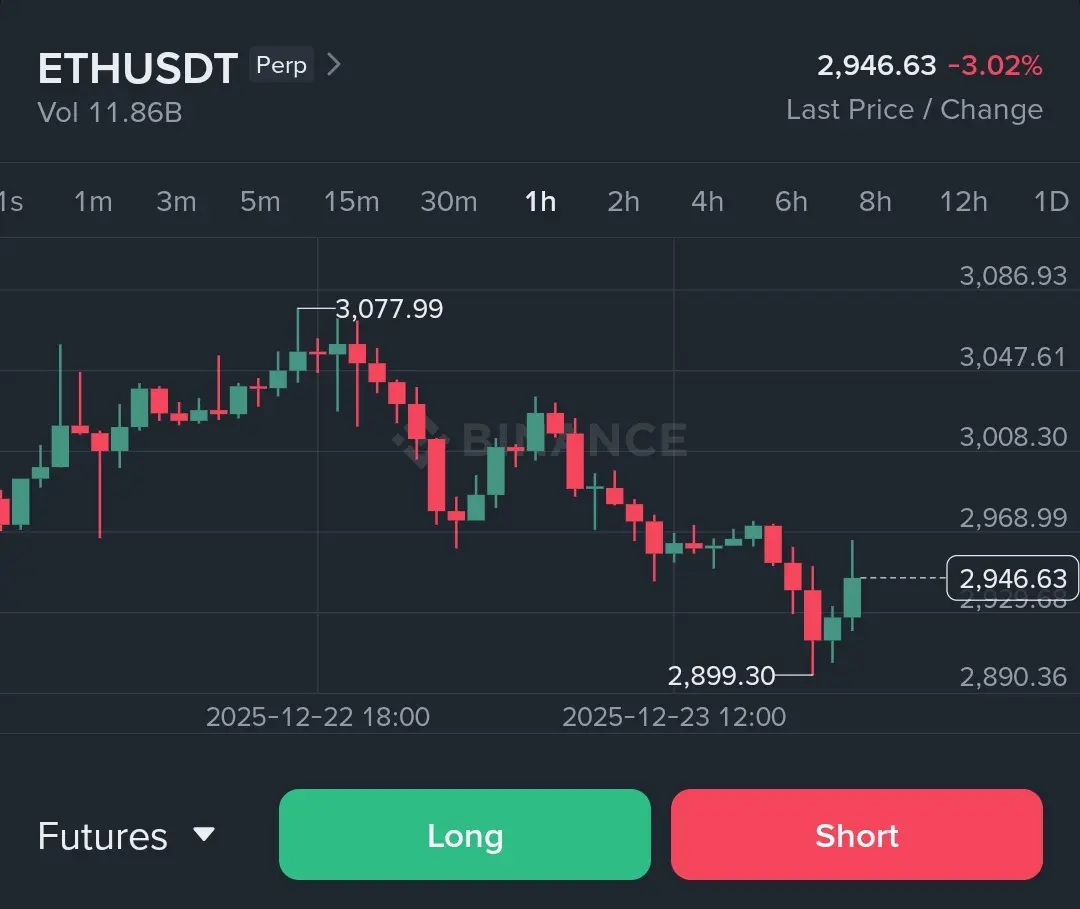Select the 1m timeframe tab
This screenshot has width=1080, height=909.
(x=93, y=202)
